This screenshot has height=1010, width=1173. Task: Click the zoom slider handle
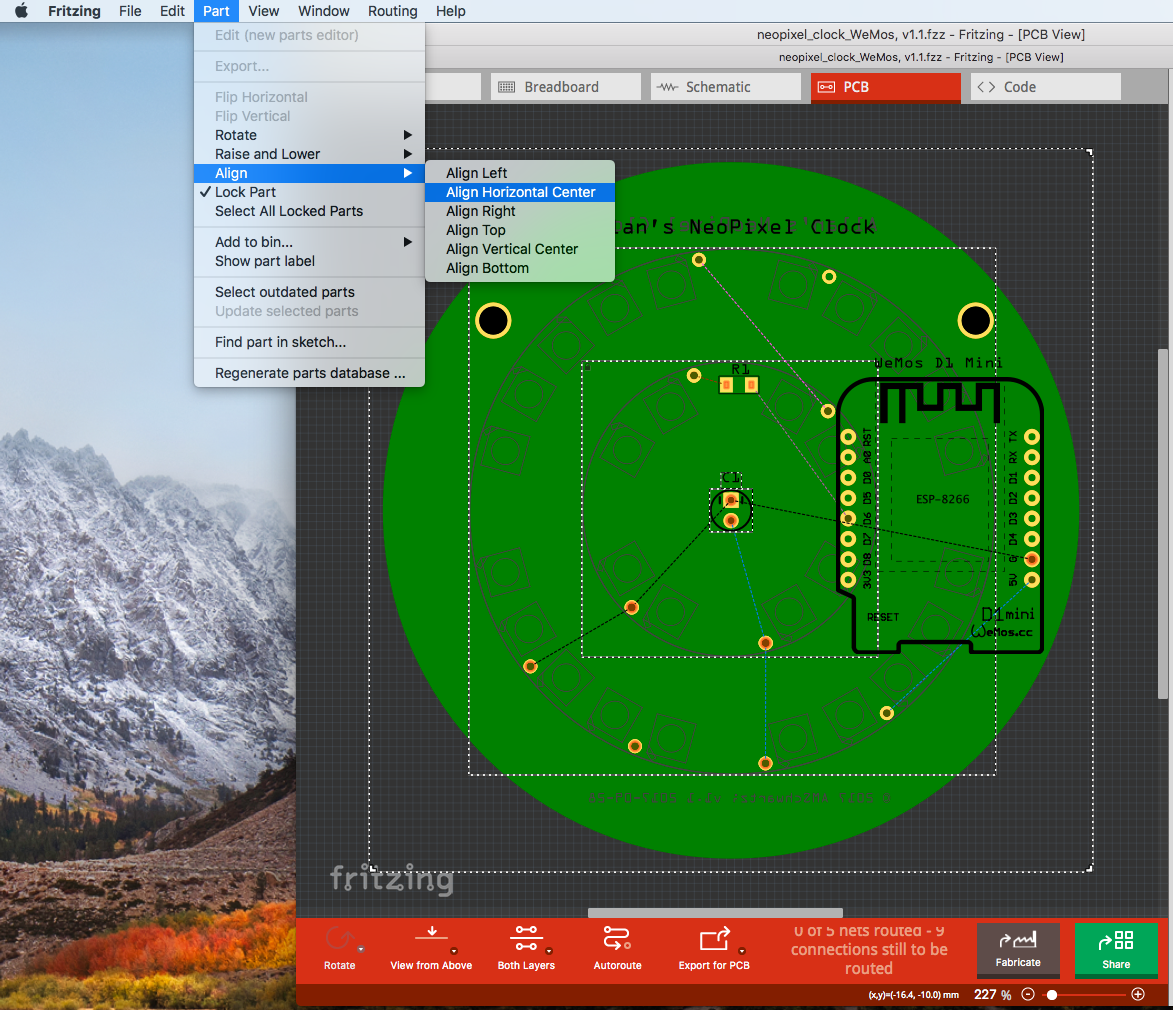click(1052, 995)
